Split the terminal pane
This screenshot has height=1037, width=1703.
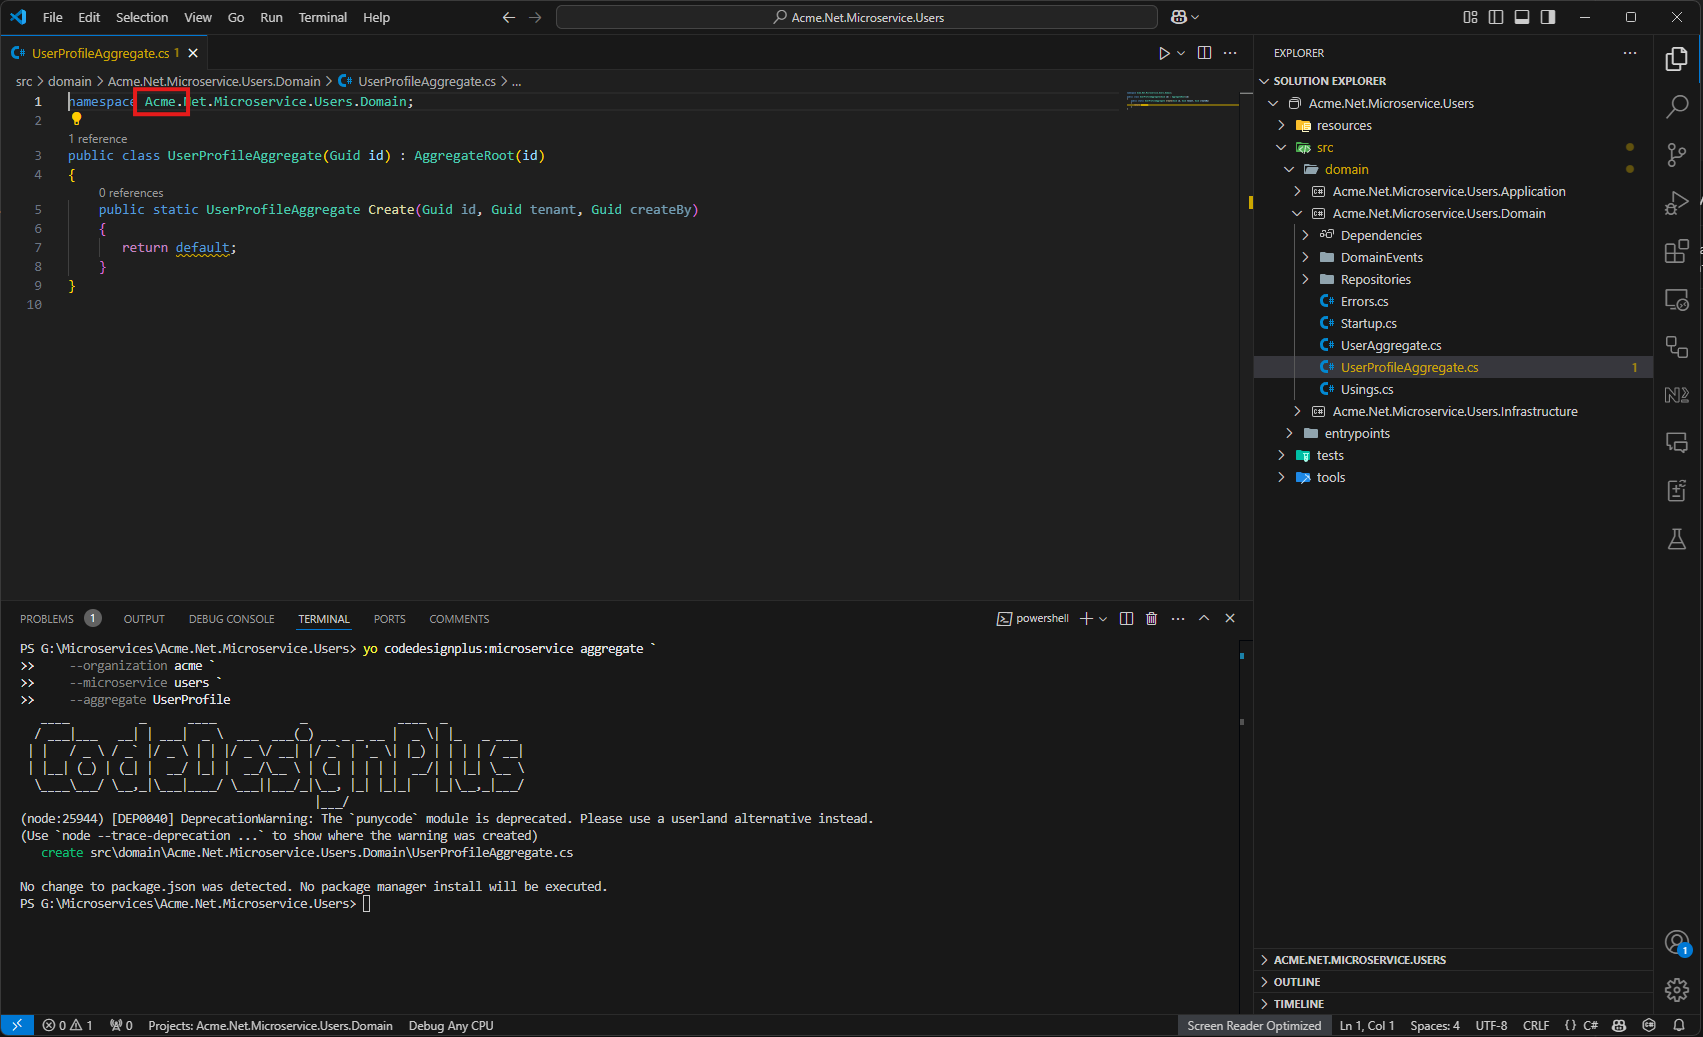click(x=1126, y=618)
